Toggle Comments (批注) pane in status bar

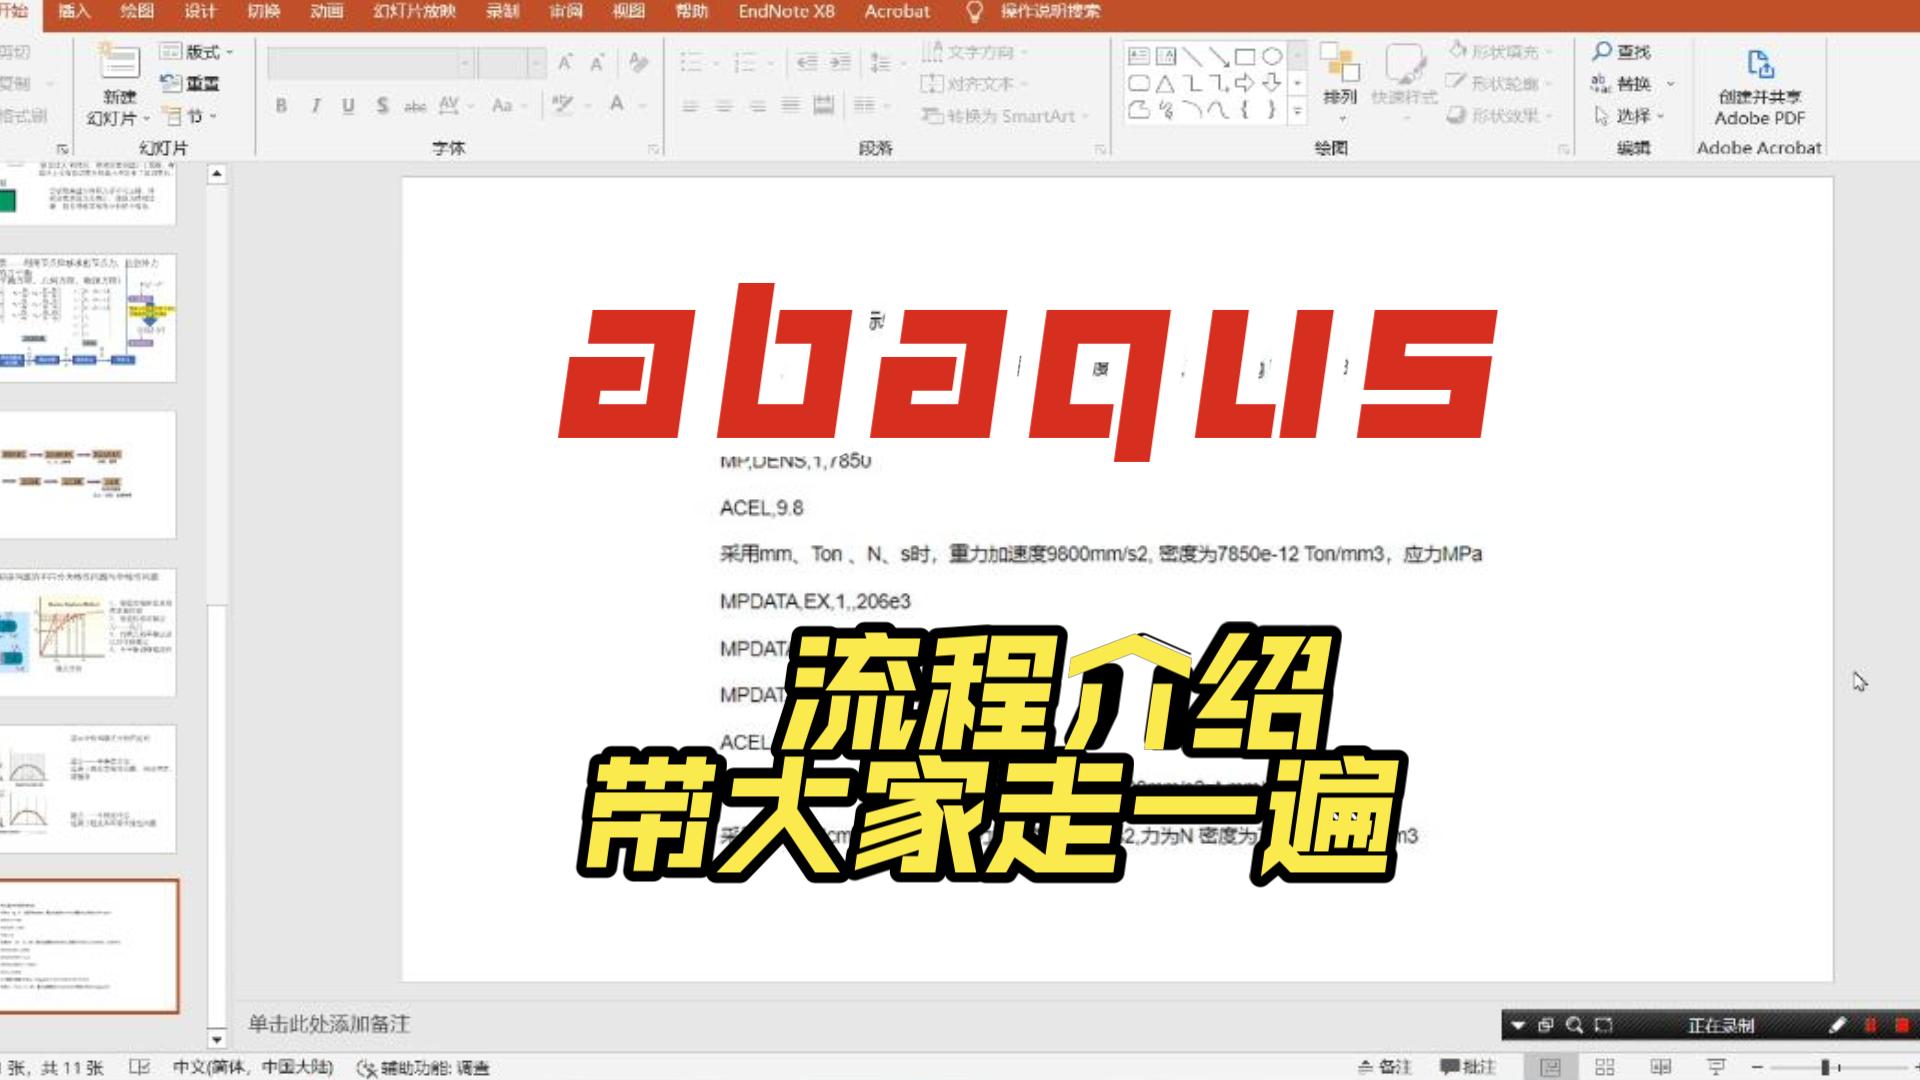[1468, 1068]
